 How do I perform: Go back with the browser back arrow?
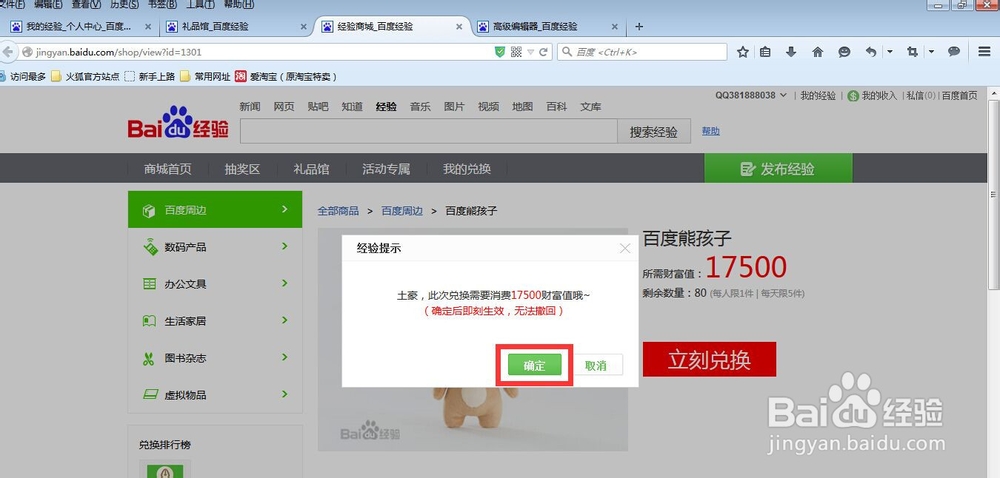[6, 52]
